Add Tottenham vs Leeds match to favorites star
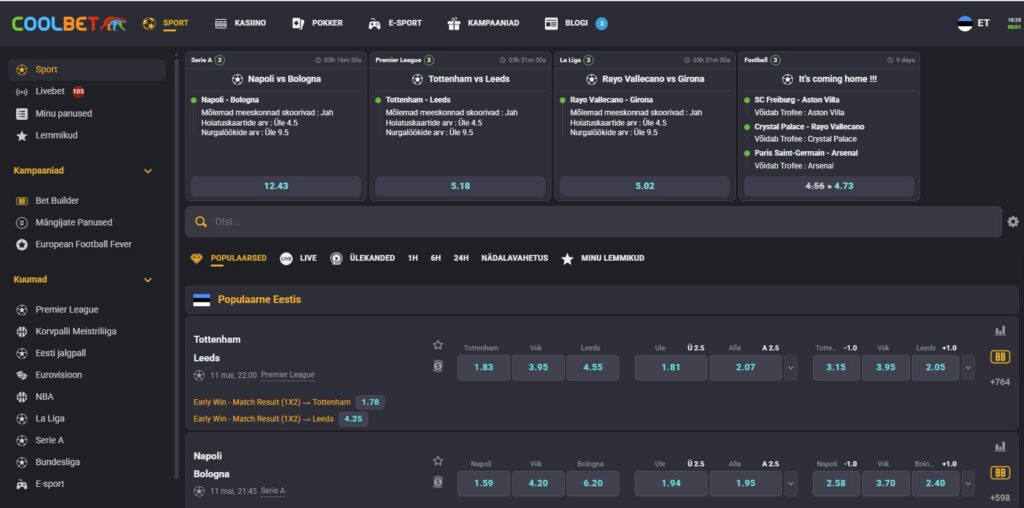 point(438,345)
